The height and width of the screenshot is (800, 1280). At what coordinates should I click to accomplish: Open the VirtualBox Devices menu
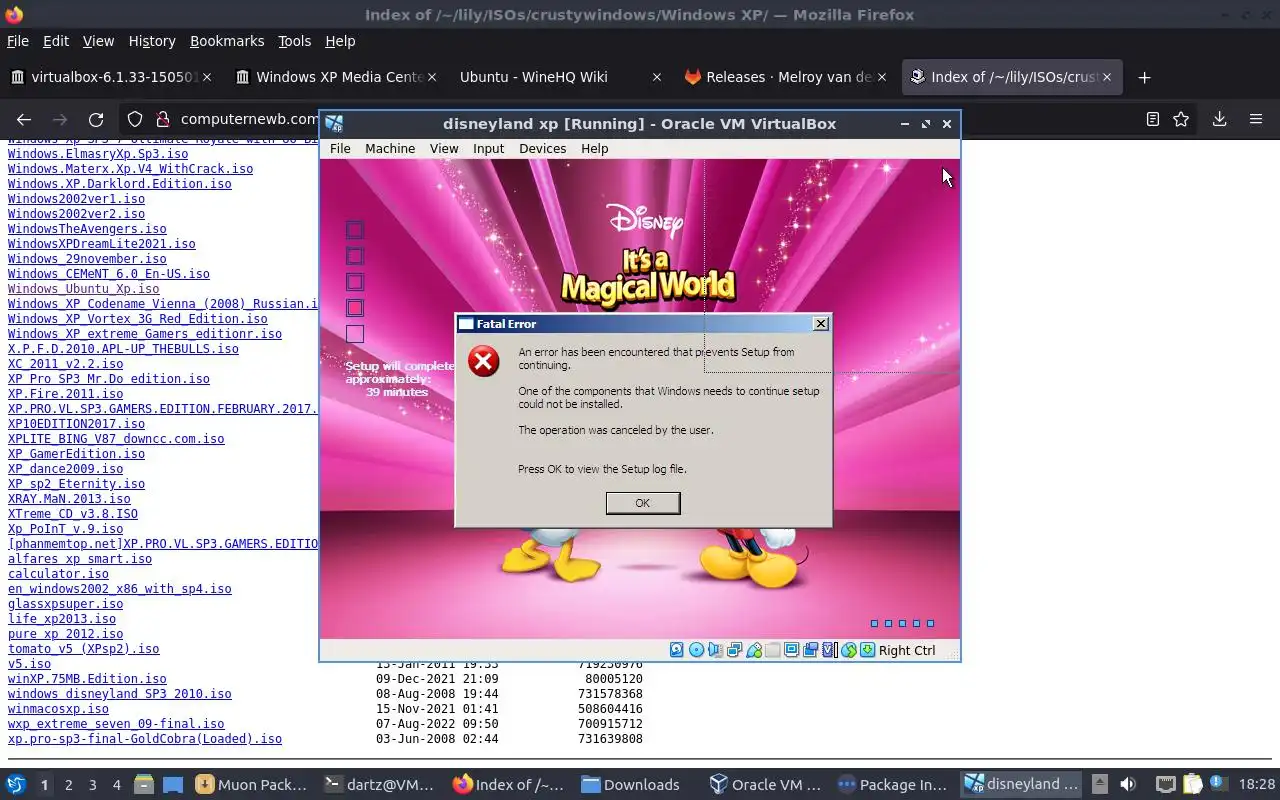[x=542, y=148]
